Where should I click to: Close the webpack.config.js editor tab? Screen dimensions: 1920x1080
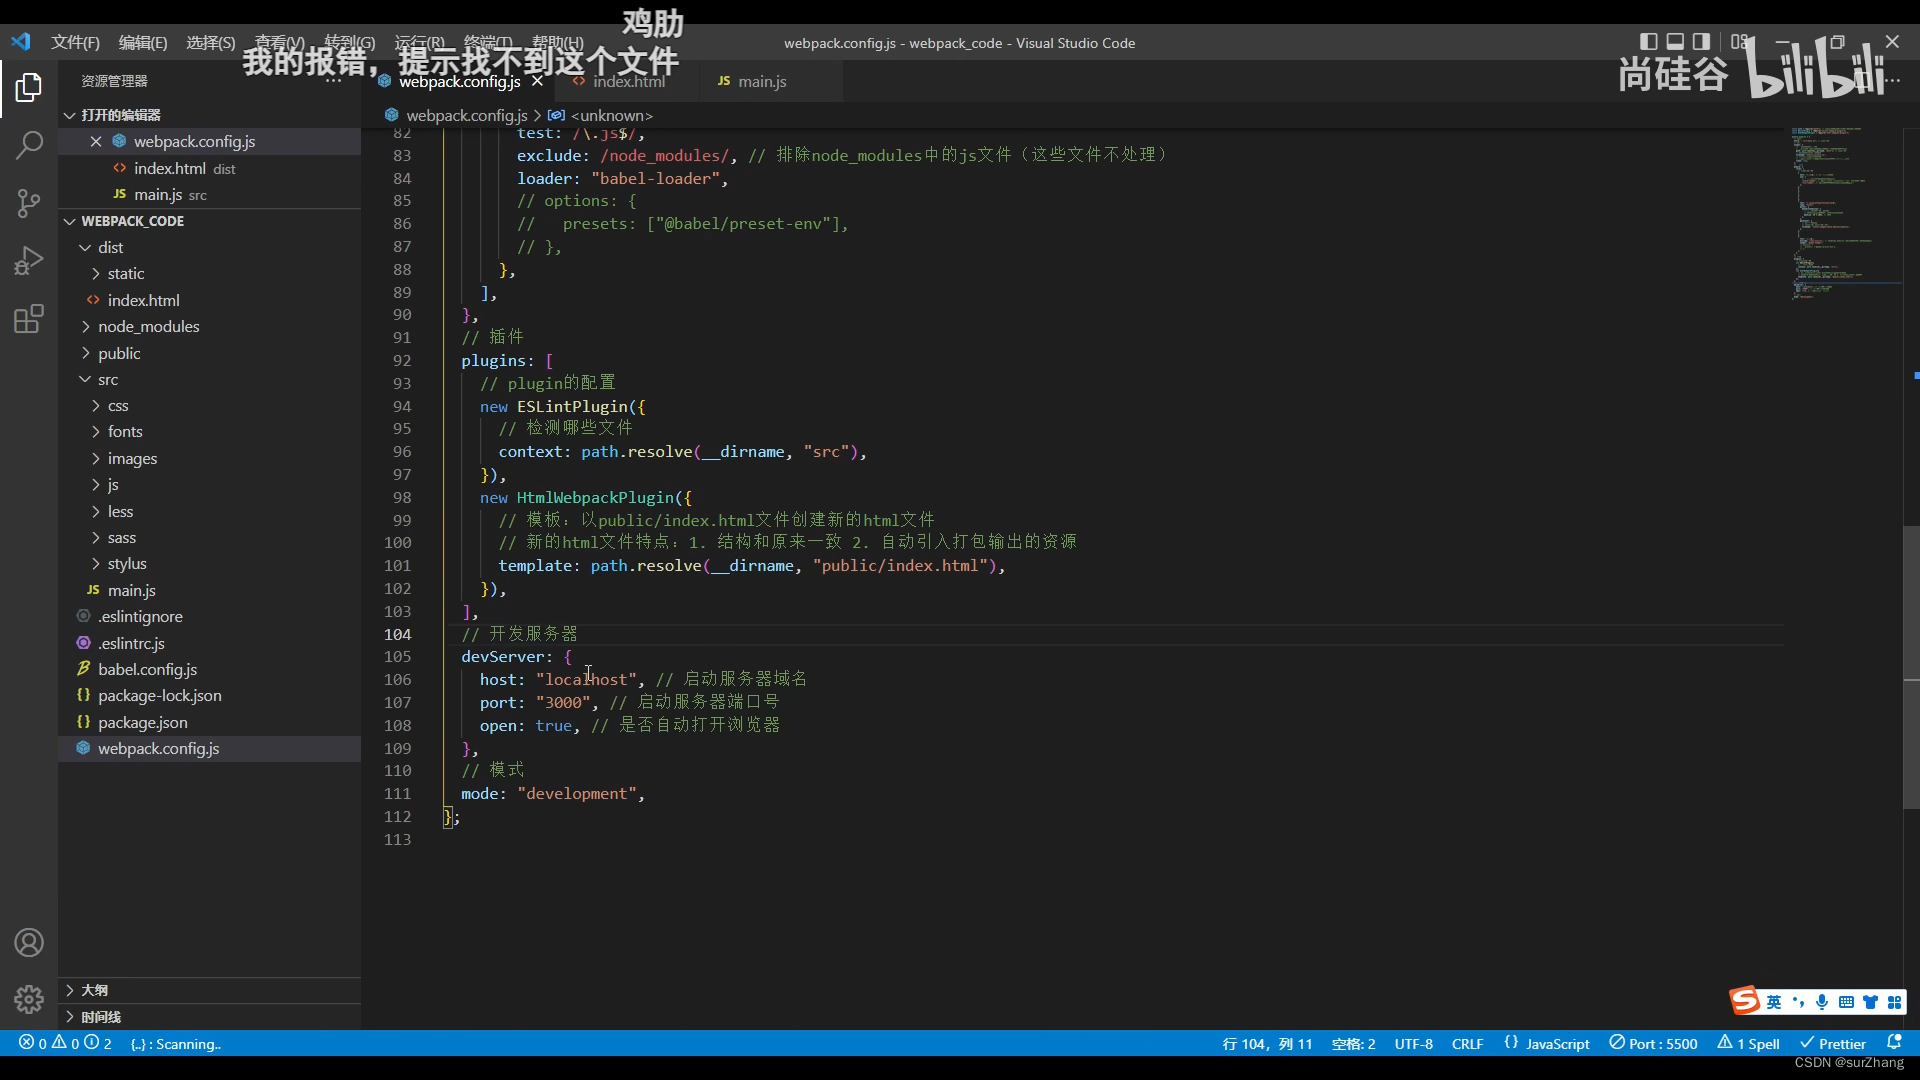coord(537,81)
